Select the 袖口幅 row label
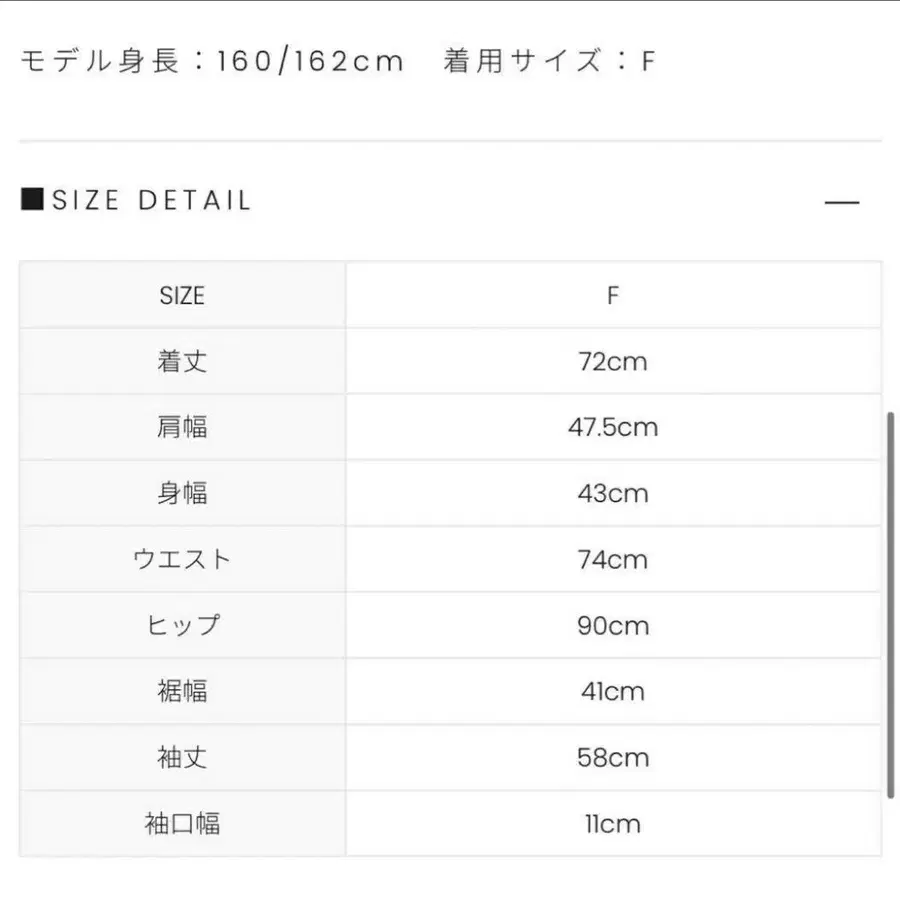The height and width of the screenshot is (900, 900). [x=182, y=824]
